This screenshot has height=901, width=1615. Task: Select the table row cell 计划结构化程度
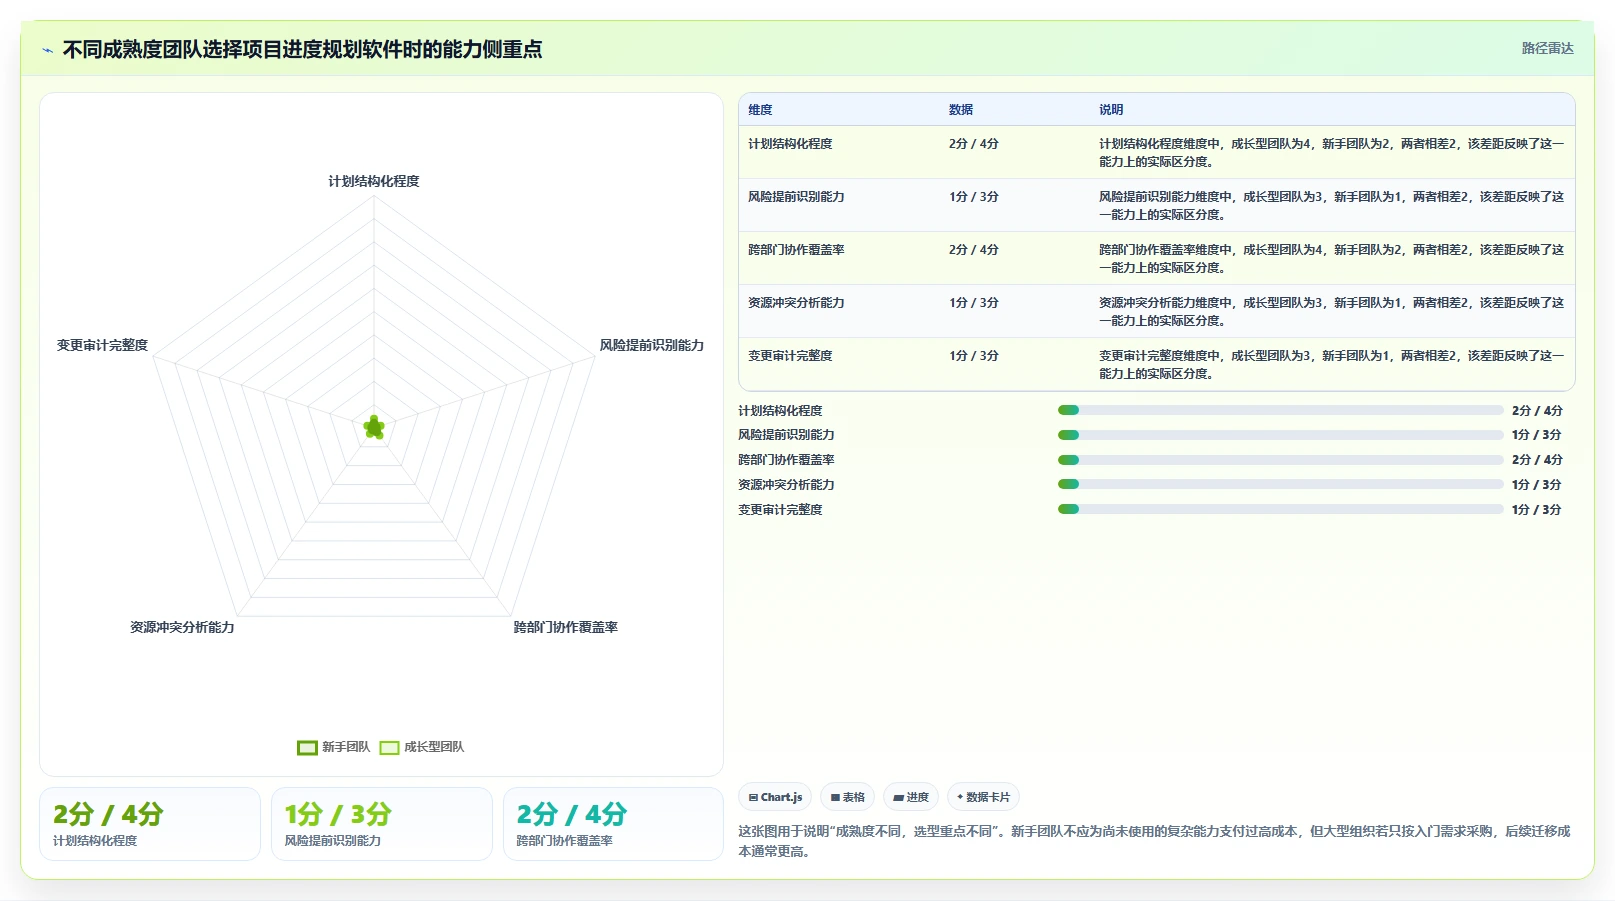pos(790,144)
